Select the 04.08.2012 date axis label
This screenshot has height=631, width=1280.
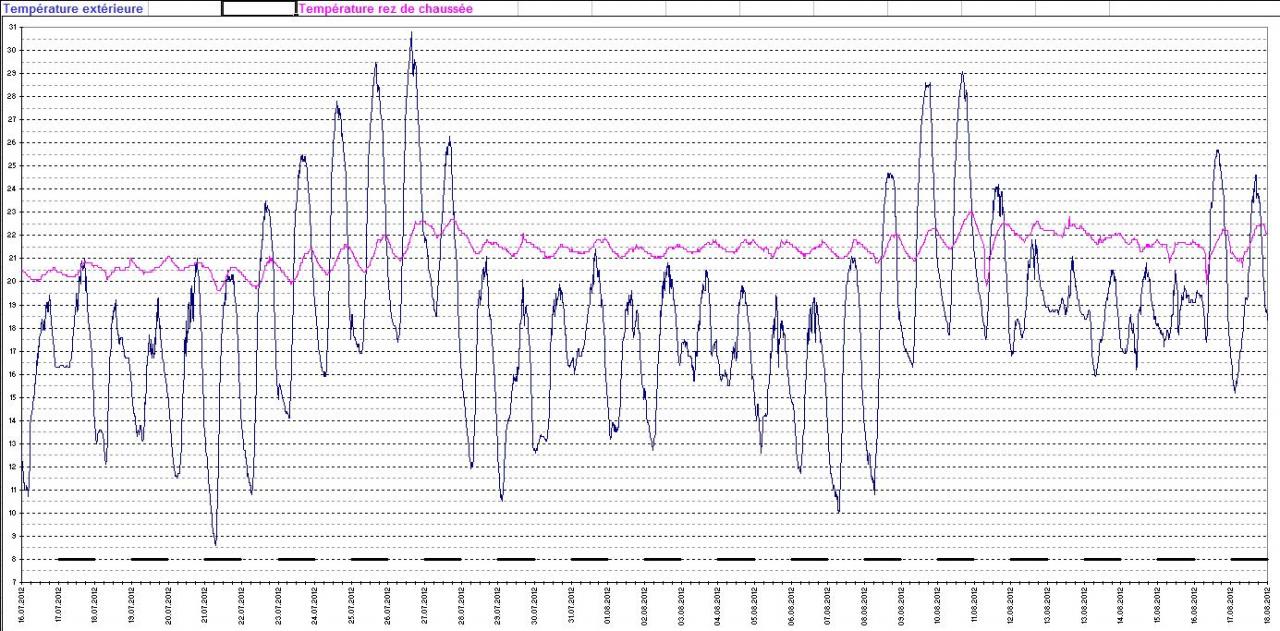[718, 607]
